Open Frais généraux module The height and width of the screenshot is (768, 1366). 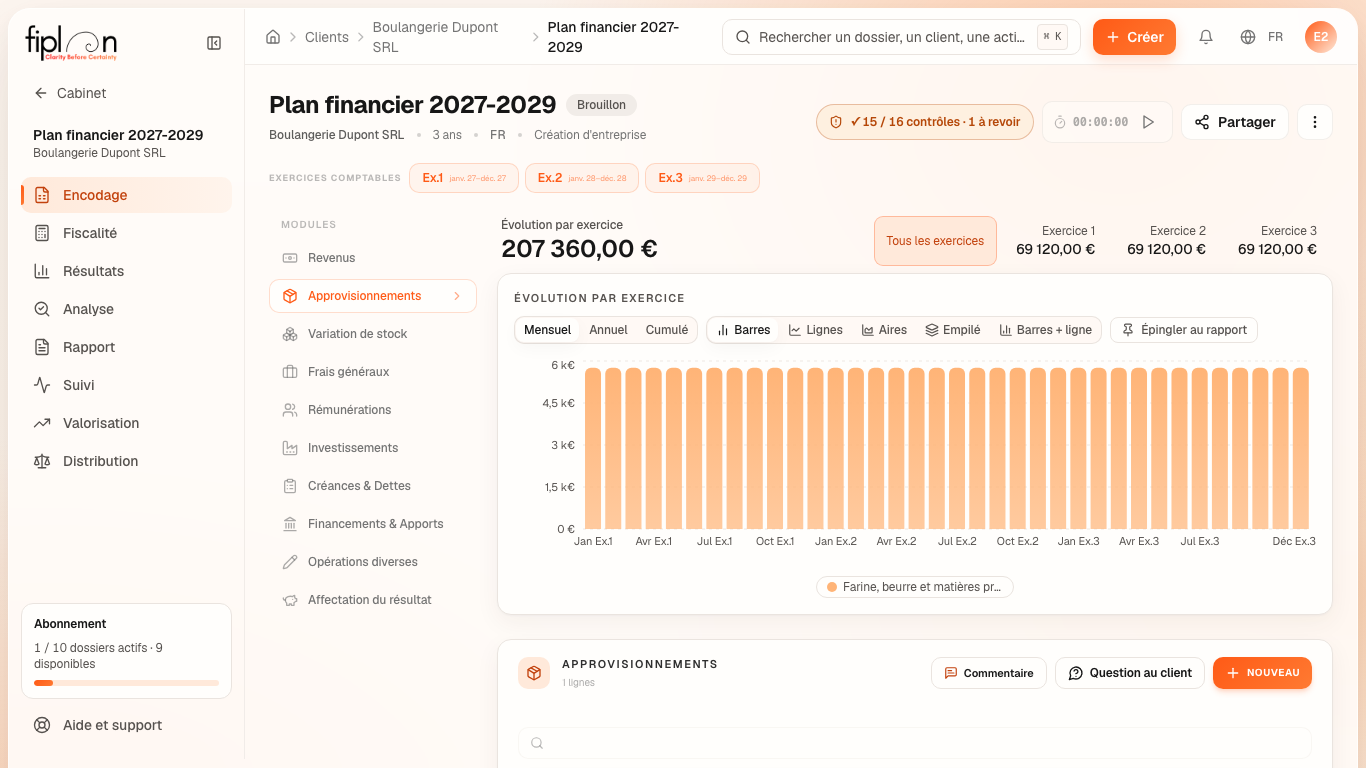tap(372, 372)
